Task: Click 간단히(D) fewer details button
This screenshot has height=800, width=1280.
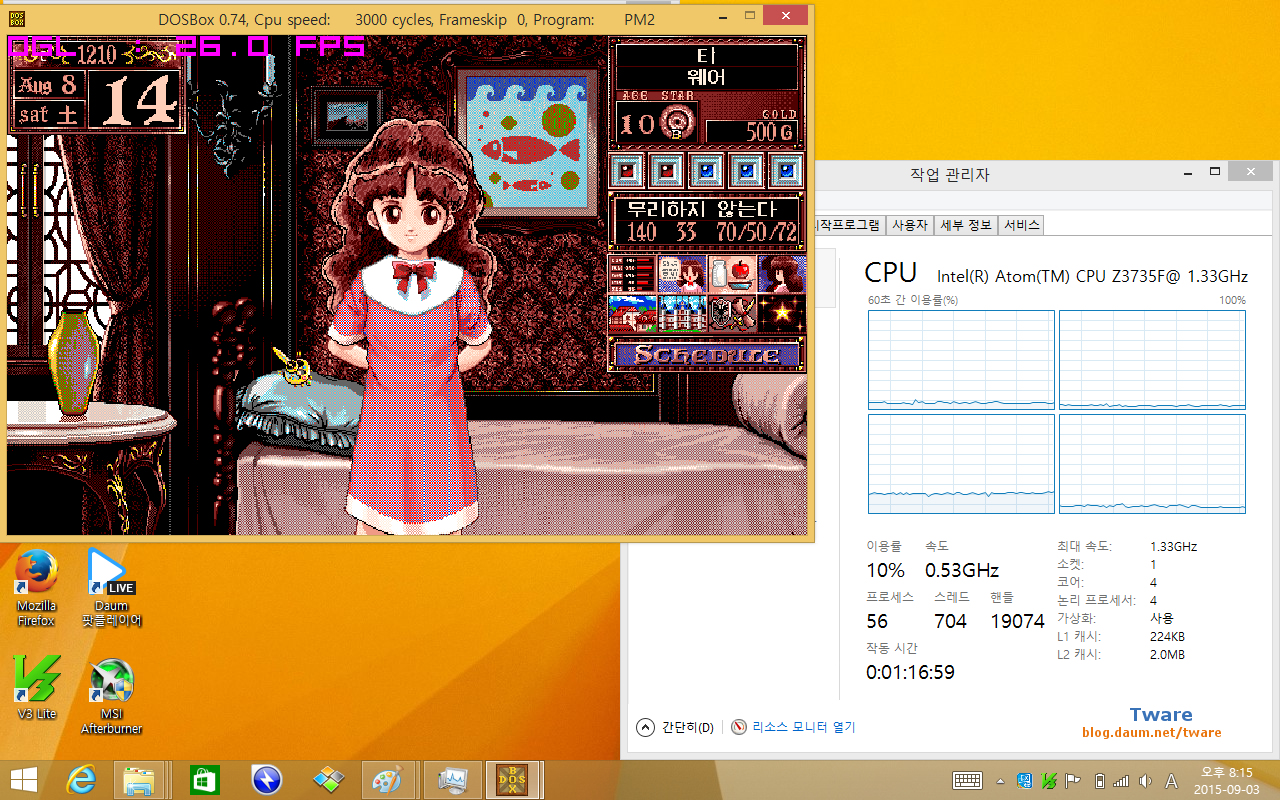Action: (677, 727)
